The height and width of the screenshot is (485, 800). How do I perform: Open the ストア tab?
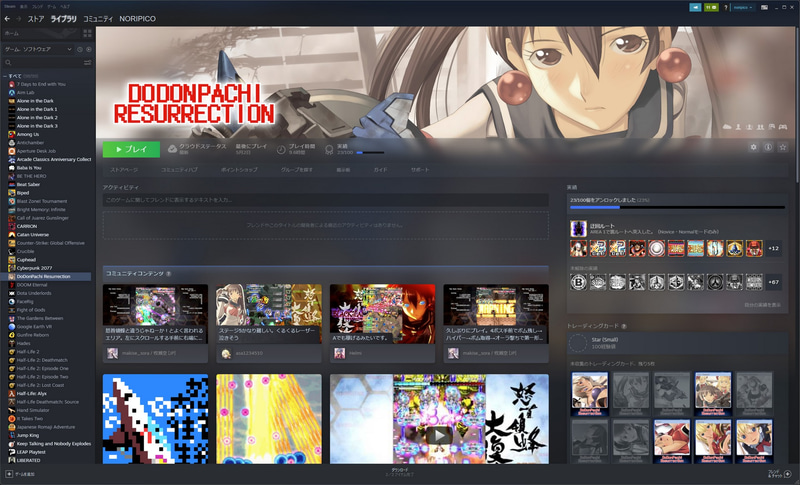click(36, 19)
